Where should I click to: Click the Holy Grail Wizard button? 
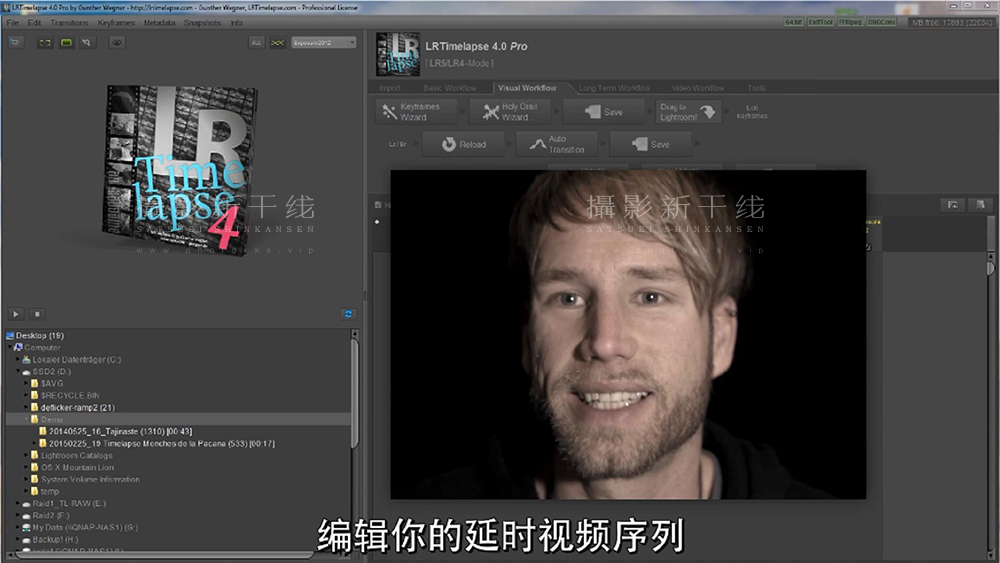pyautogui.click(x=510, y=112)
